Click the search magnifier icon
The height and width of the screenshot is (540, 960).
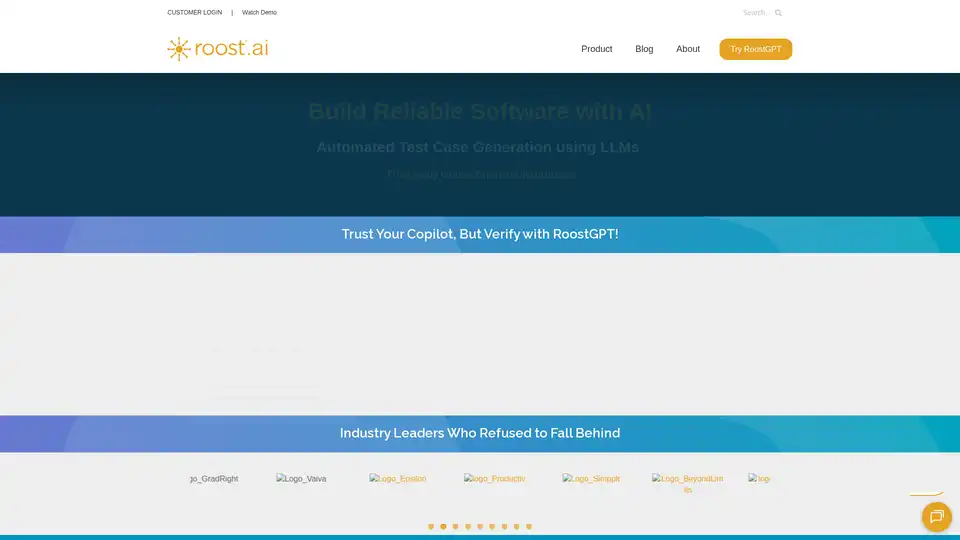pyautogui.click(x=778, y=13)
